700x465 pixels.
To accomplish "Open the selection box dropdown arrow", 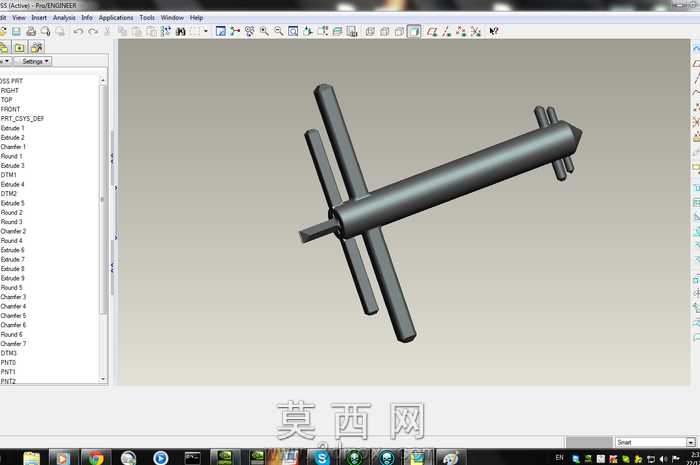I will pos(206,31).
